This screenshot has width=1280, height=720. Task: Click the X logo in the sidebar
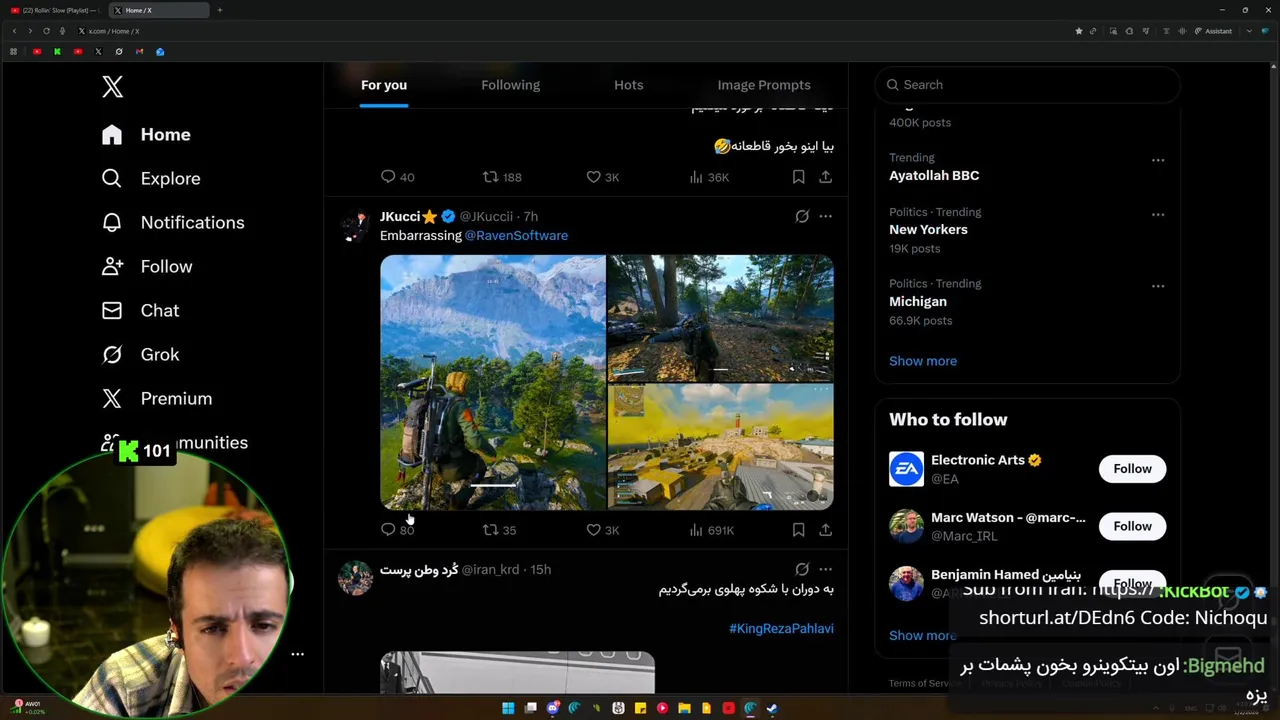[112, 87]
